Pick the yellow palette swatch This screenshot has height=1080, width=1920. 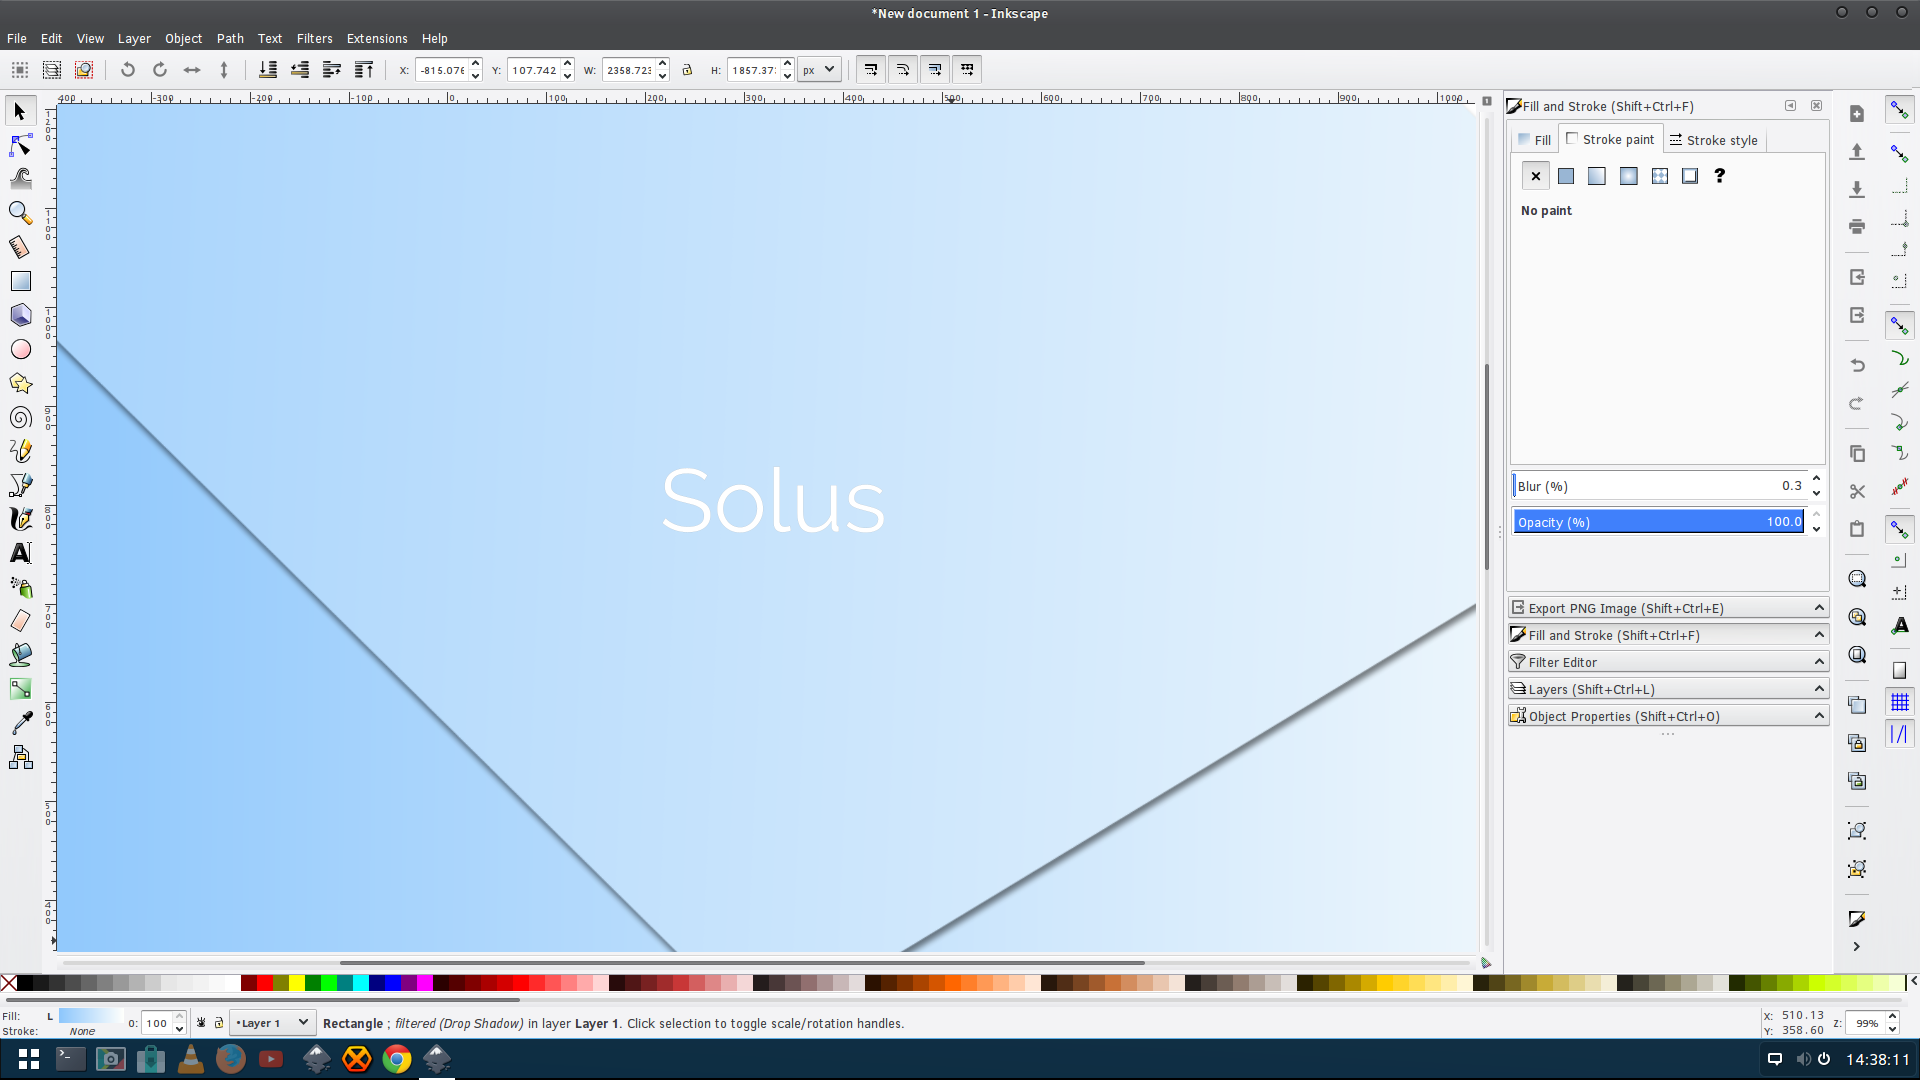(x=297, y=983)
